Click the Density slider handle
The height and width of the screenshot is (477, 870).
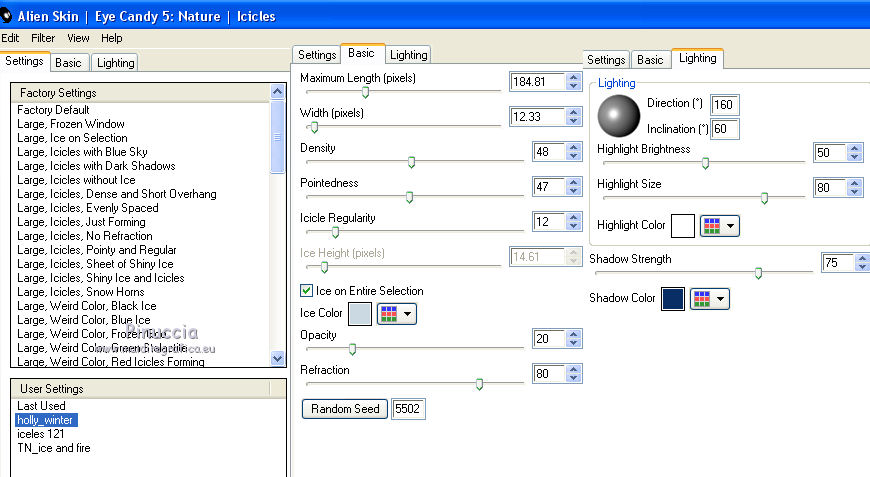pos(411,162)
